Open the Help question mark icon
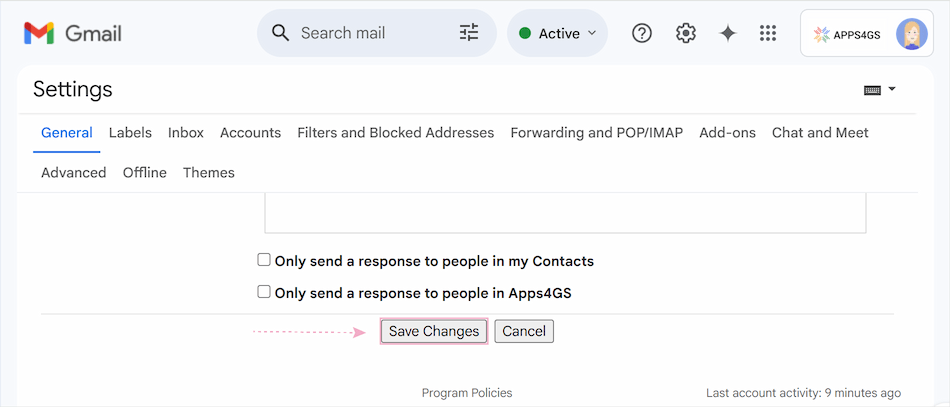 click(x=642, y=33)
